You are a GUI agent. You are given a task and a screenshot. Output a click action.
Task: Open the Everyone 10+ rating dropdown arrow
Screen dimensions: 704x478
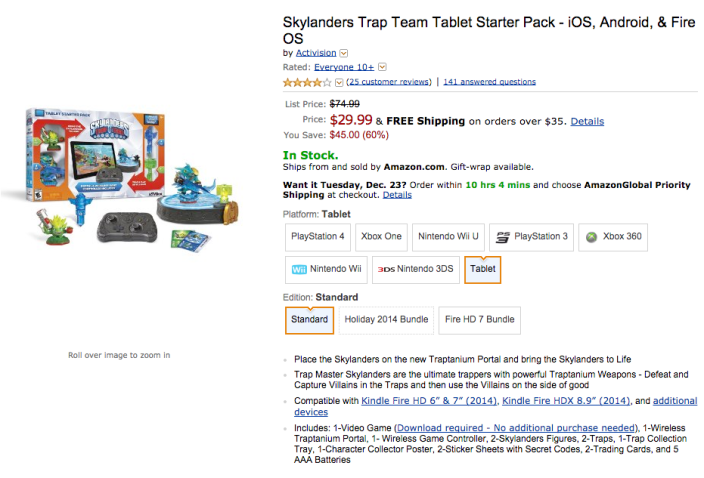(x=382, y=67)
